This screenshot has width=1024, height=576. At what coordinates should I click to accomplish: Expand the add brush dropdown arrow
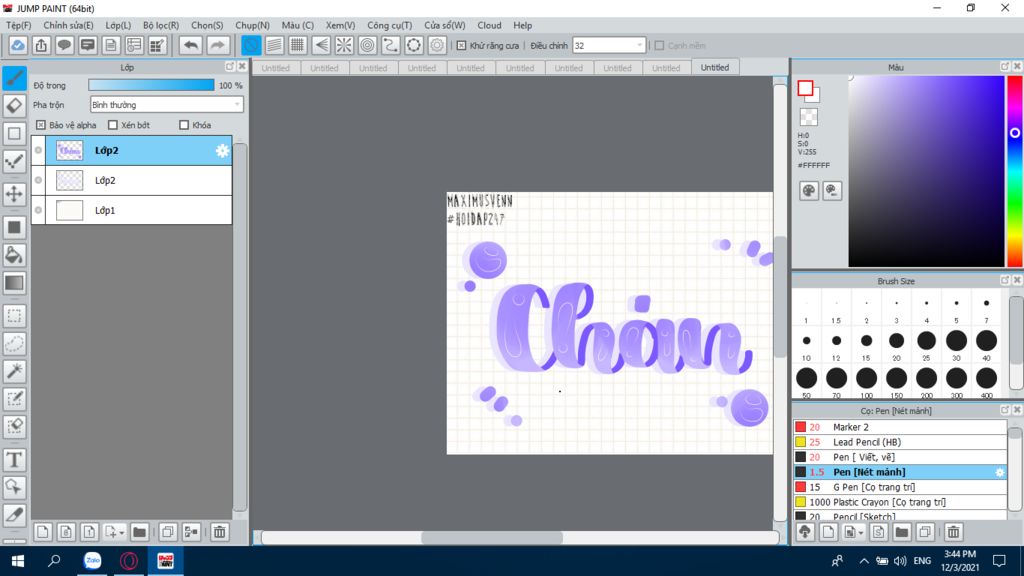[x=861, y=532]
